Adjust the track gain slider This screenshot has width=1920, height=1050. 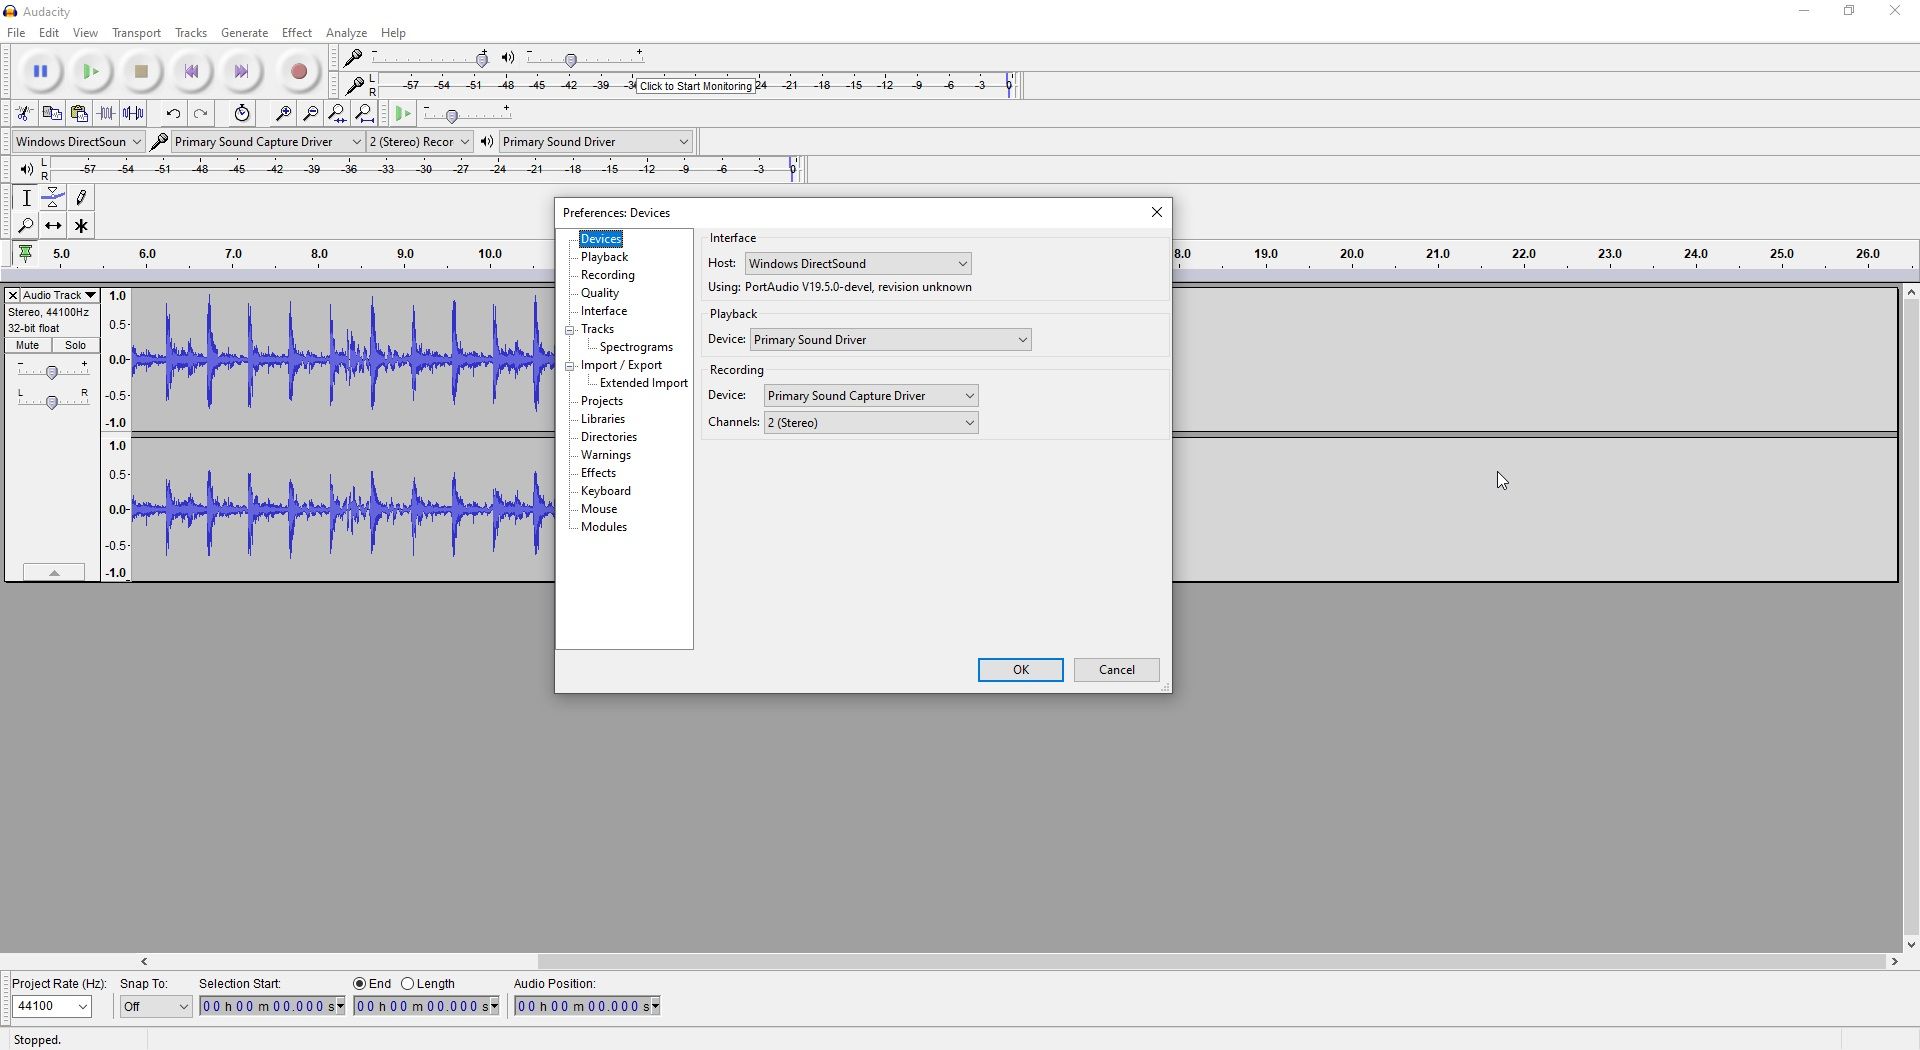53,372
